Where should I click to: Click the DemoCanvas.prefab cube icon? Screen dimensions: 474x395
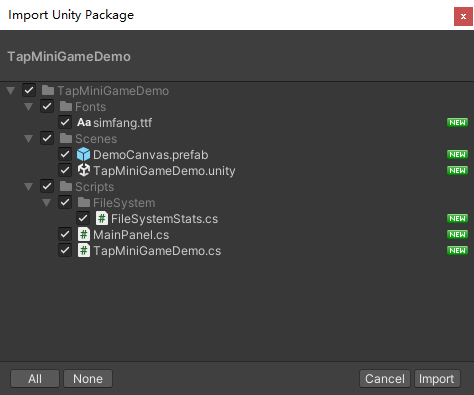[83, 154]
